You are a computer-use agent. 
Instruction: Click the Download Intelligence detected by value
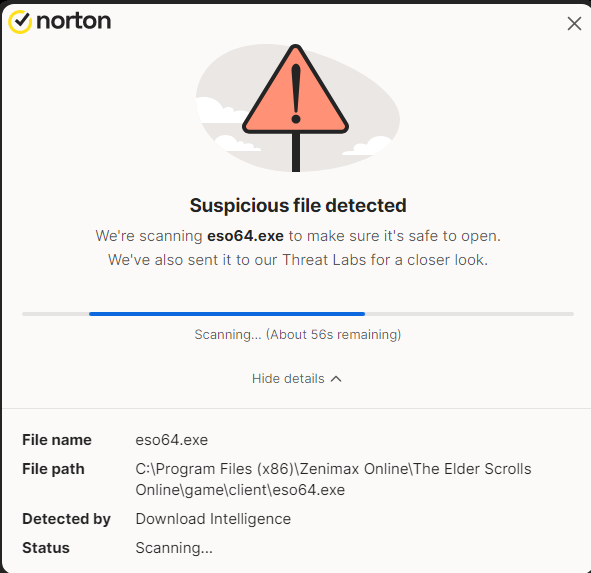(x=213, y=519)
